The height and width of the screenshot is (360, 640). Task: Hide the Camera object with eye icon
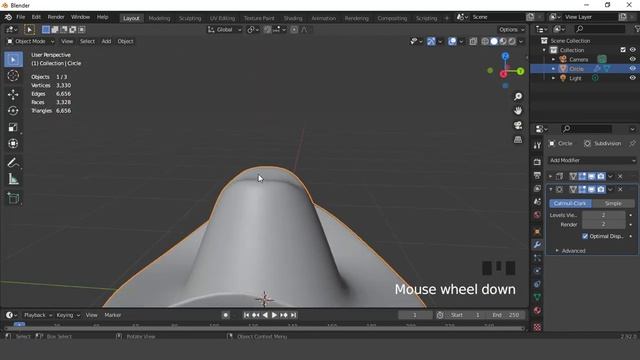[x=632, y=59]
